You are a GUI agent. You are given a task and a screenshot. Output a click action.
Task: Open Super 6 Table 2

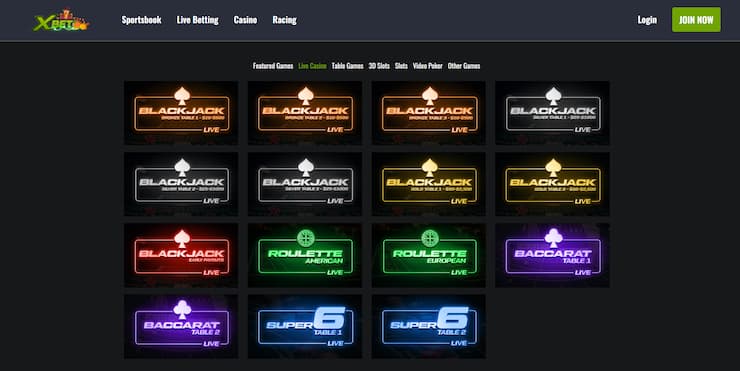pos(429,327)
